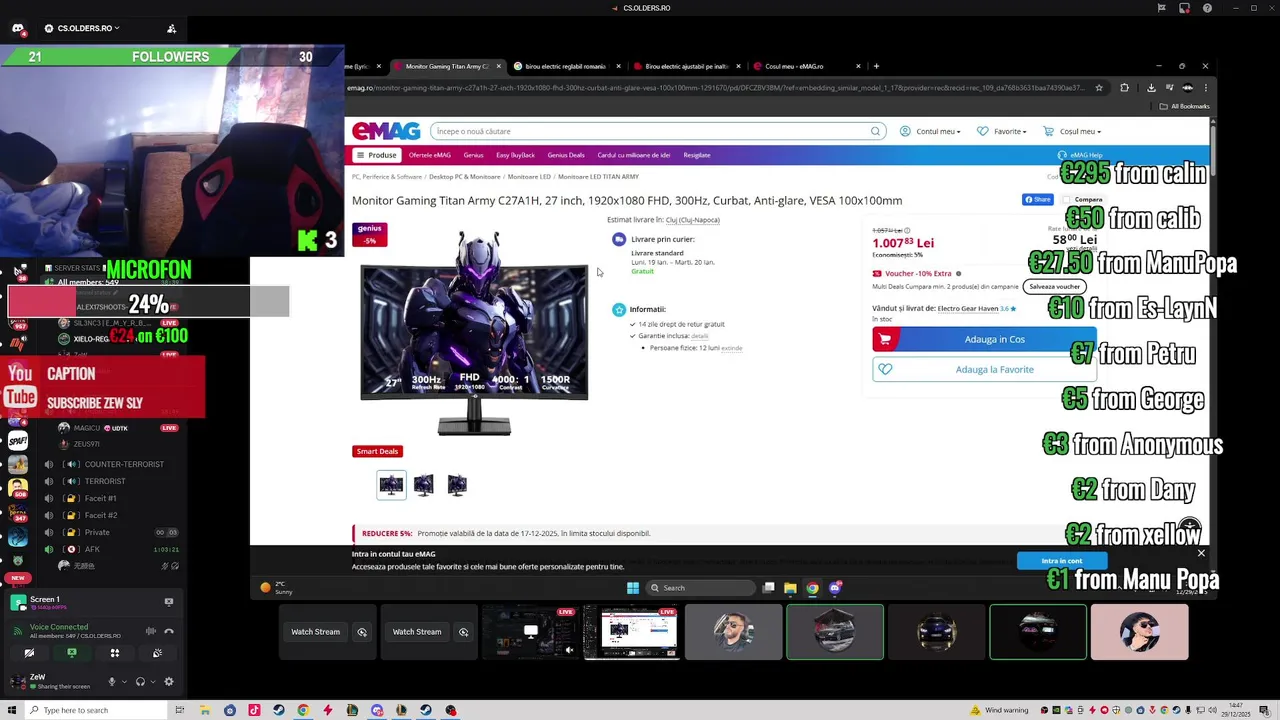Open Electro Gear Haven seller link
Viewport: 1280px width, 720px height.
tap(968, 309)
